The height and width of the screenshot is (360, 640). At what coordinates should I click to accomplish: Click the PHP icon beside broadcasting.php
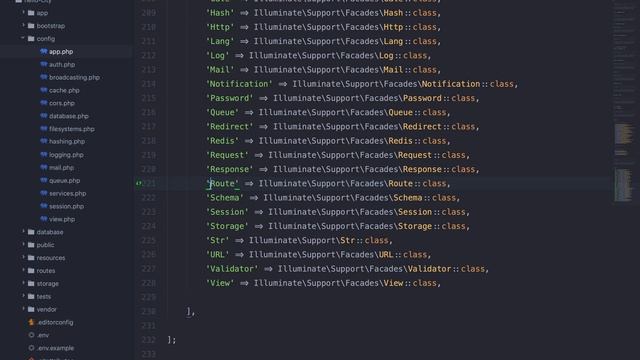(44, 77)
